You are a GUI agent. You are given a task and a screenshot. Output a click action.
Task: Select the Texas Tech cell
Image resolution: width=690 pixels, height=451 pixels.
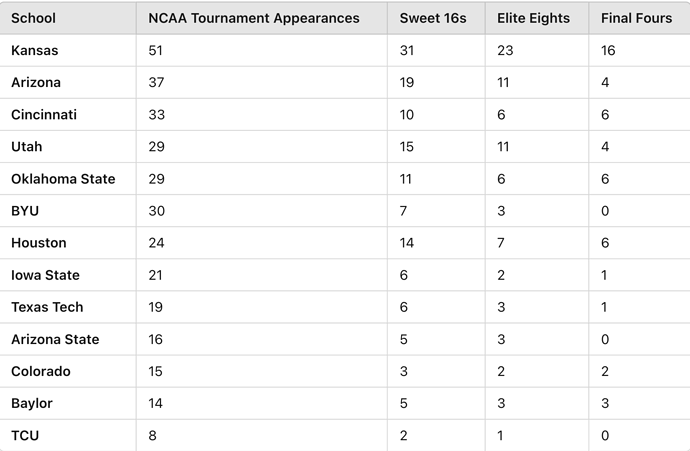pos(47,307)
